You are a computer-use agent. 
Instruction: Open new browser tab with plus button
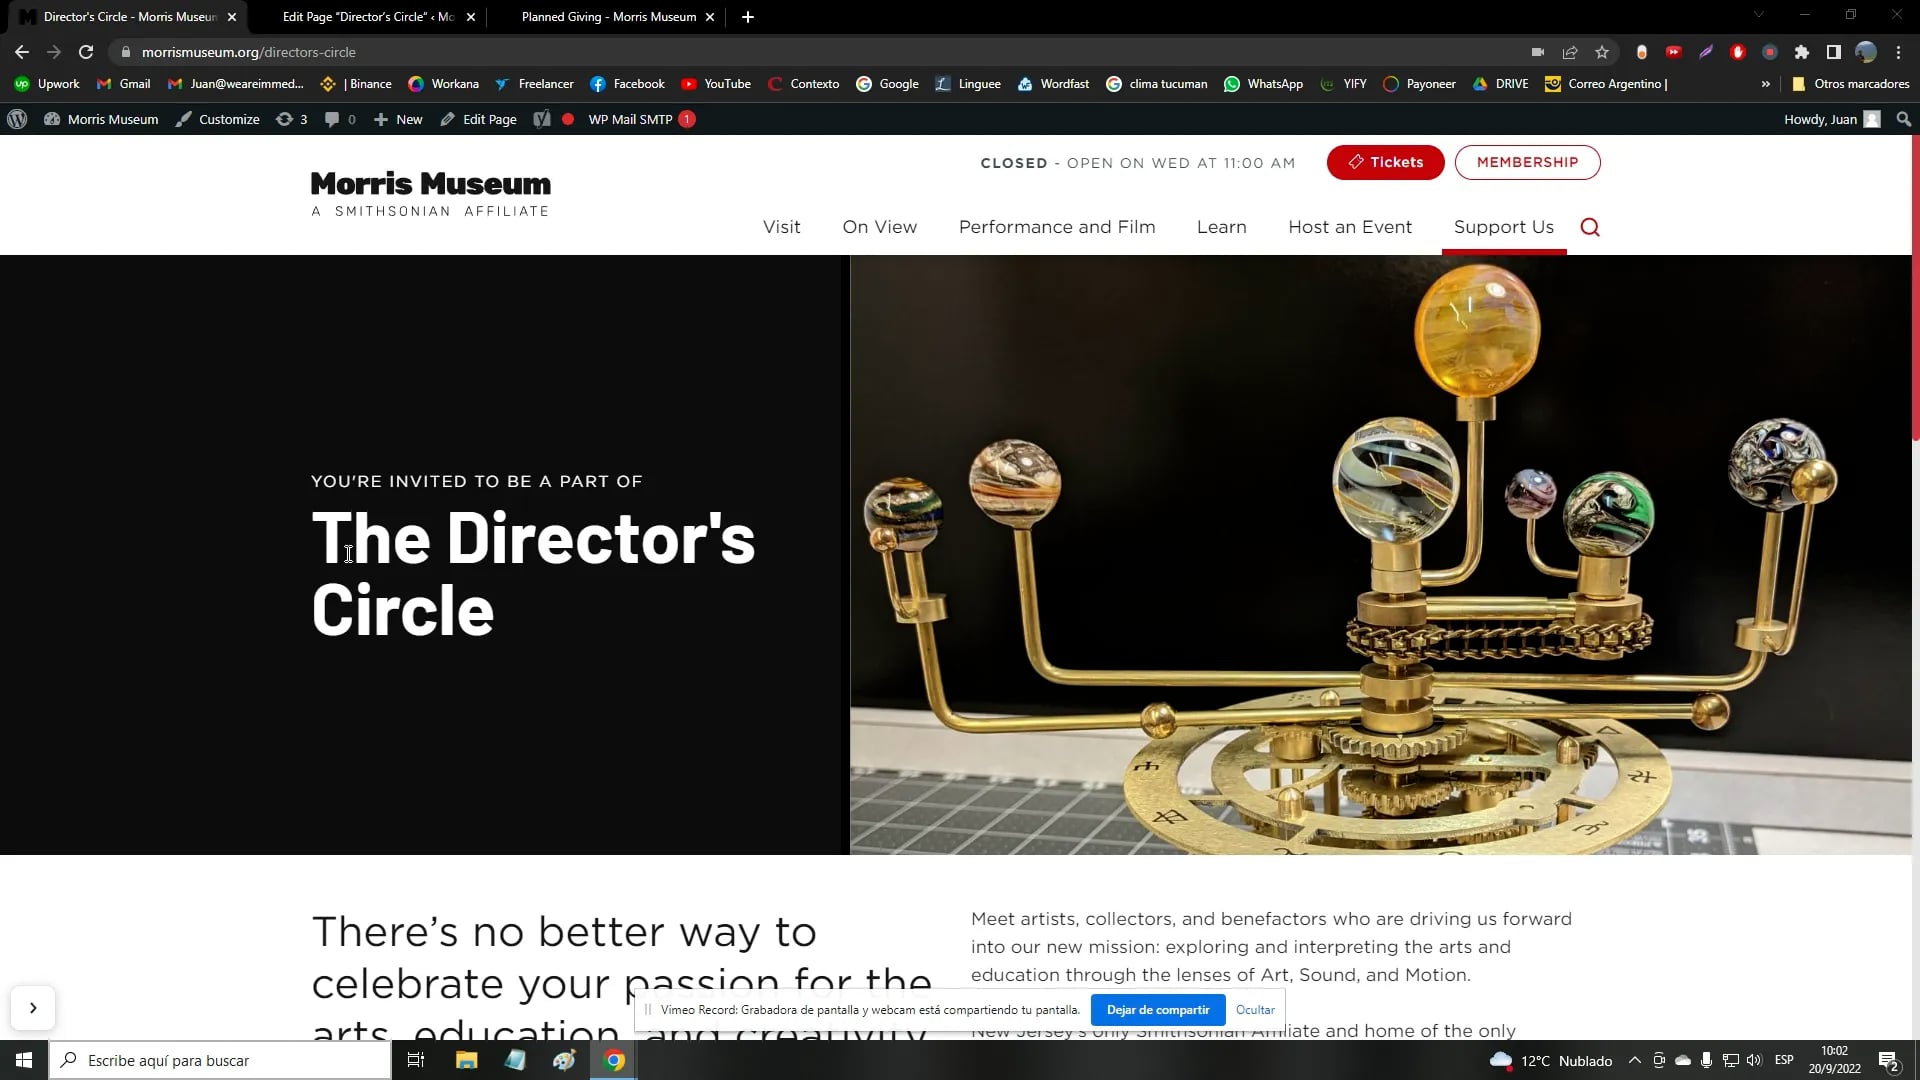[748, 17]
